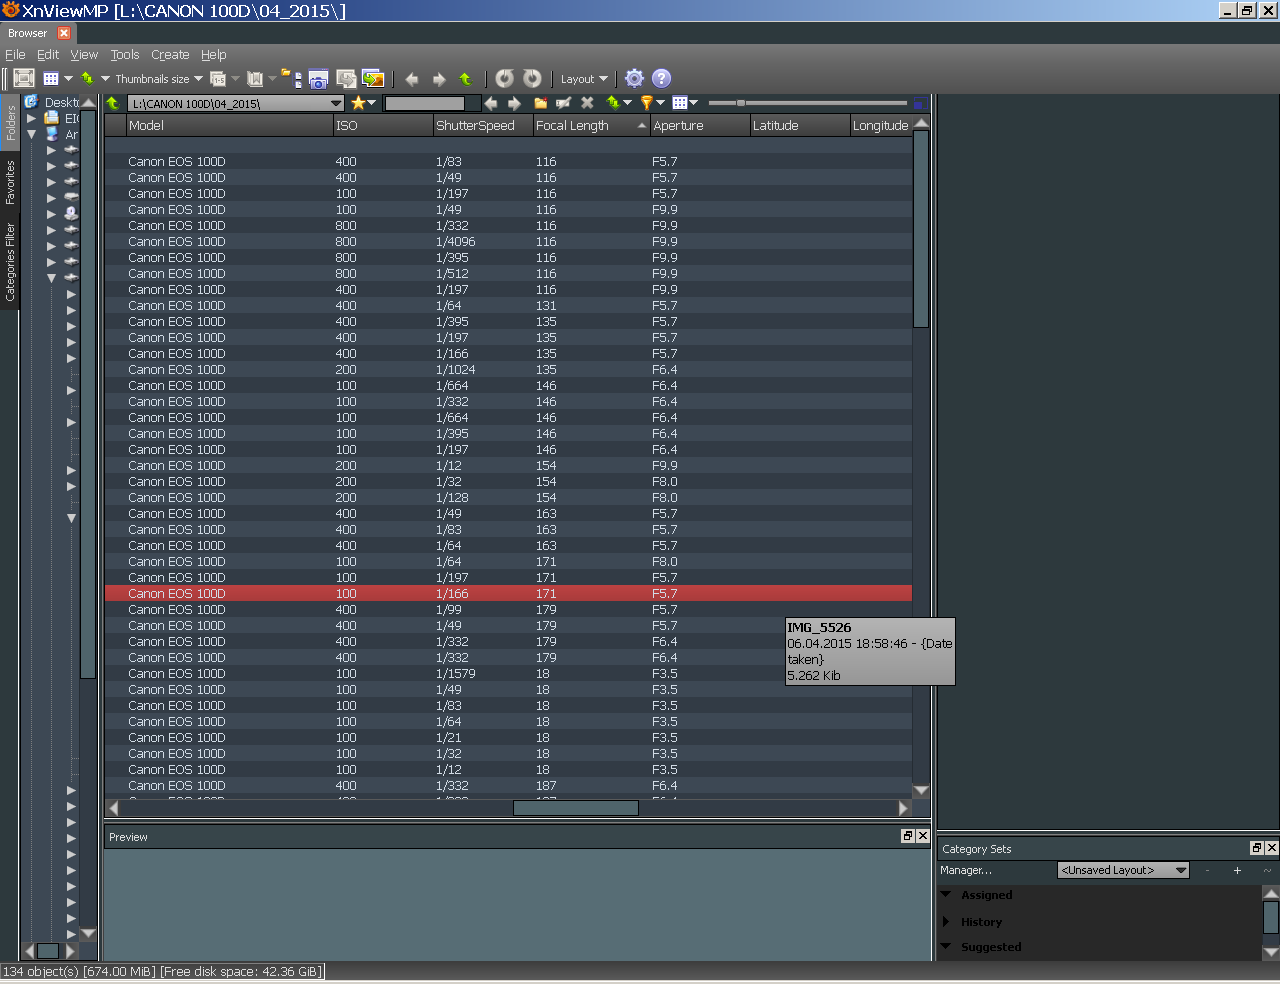This screenshot has height=984, width=1280.
Task: Collapse the Assigned category section
Action: [946, 895]
